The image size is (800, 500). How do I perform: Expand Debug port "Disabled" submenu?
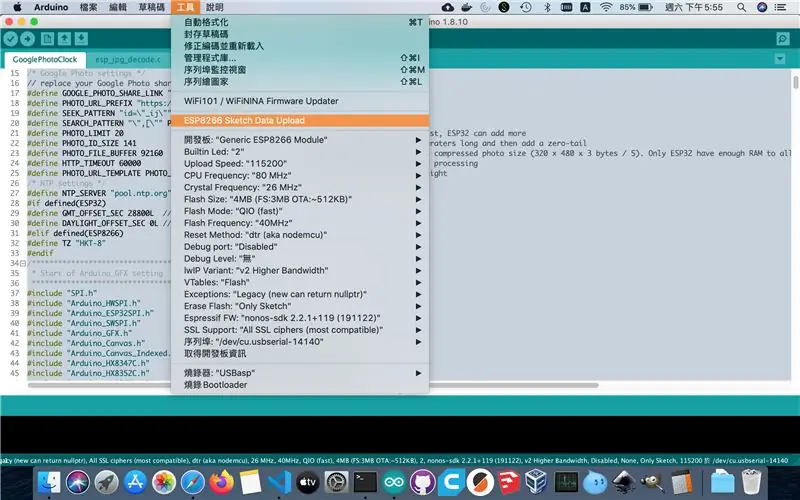coord(300,246)
